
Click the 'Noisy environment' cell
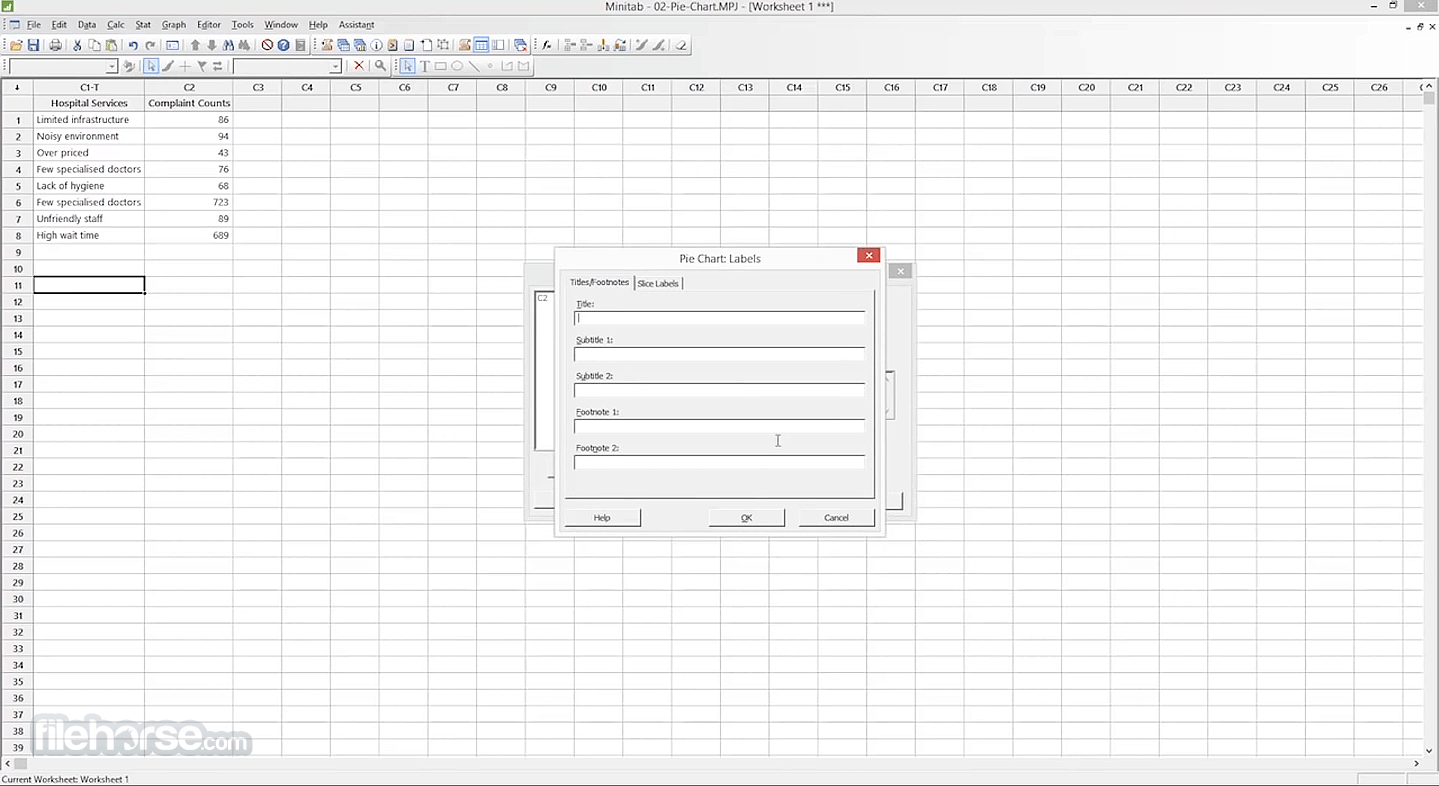[x=89, y=136]
